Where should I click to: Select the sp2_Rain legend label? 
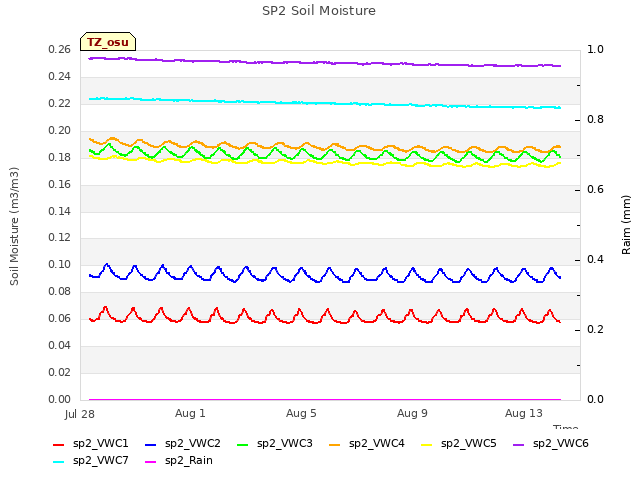pos(189,461)
